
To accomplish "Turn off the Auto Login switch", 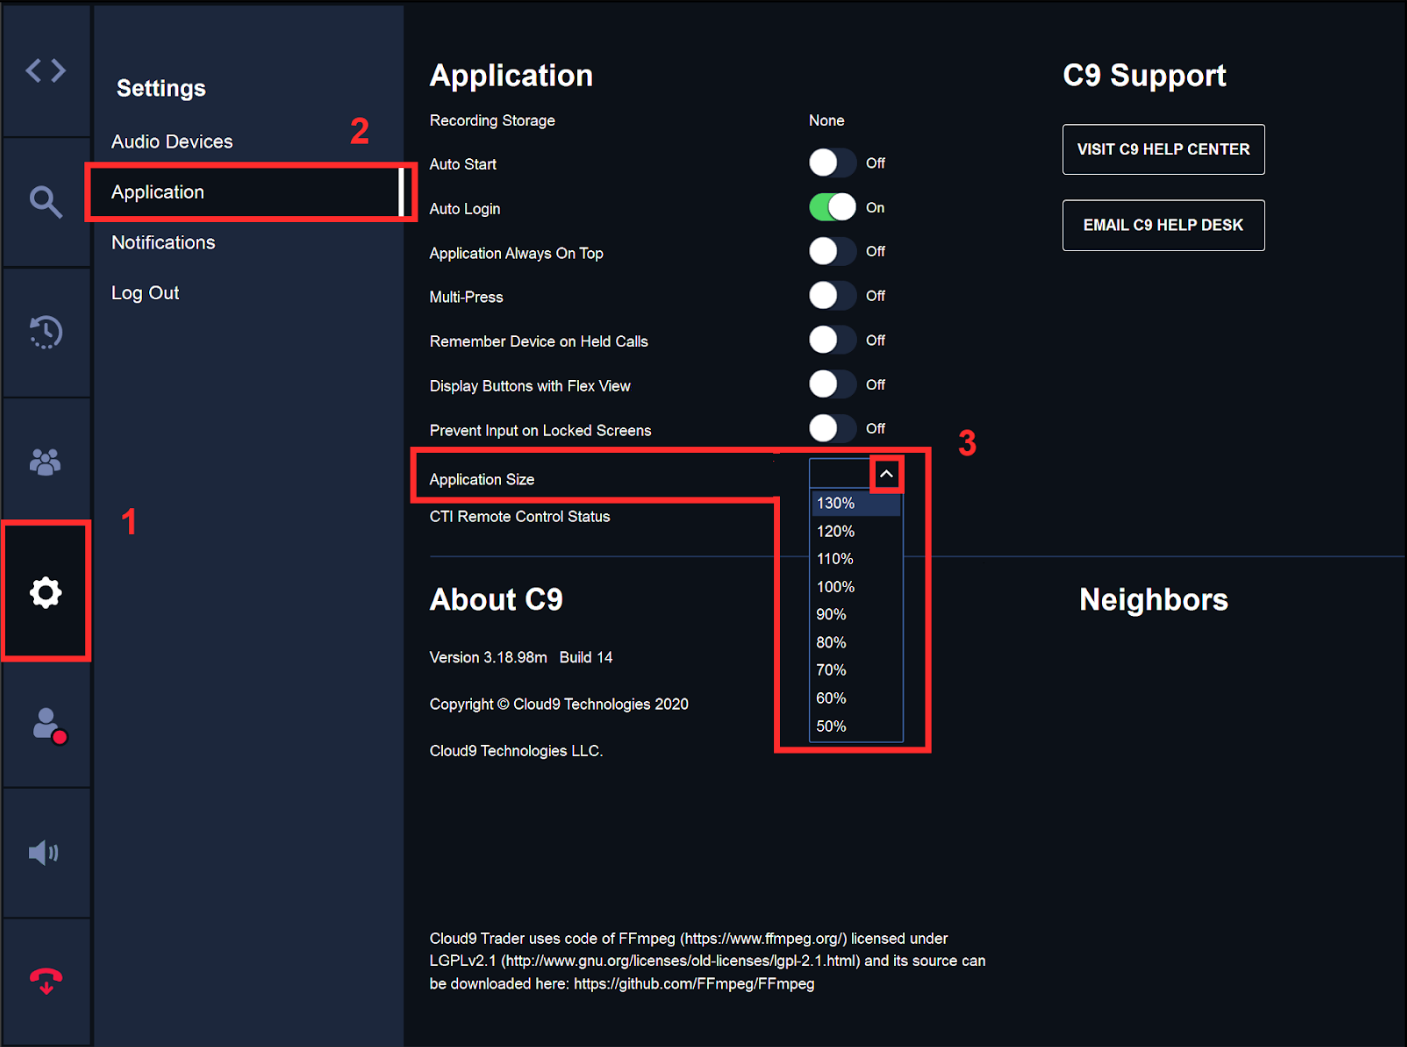I will 832,207.
